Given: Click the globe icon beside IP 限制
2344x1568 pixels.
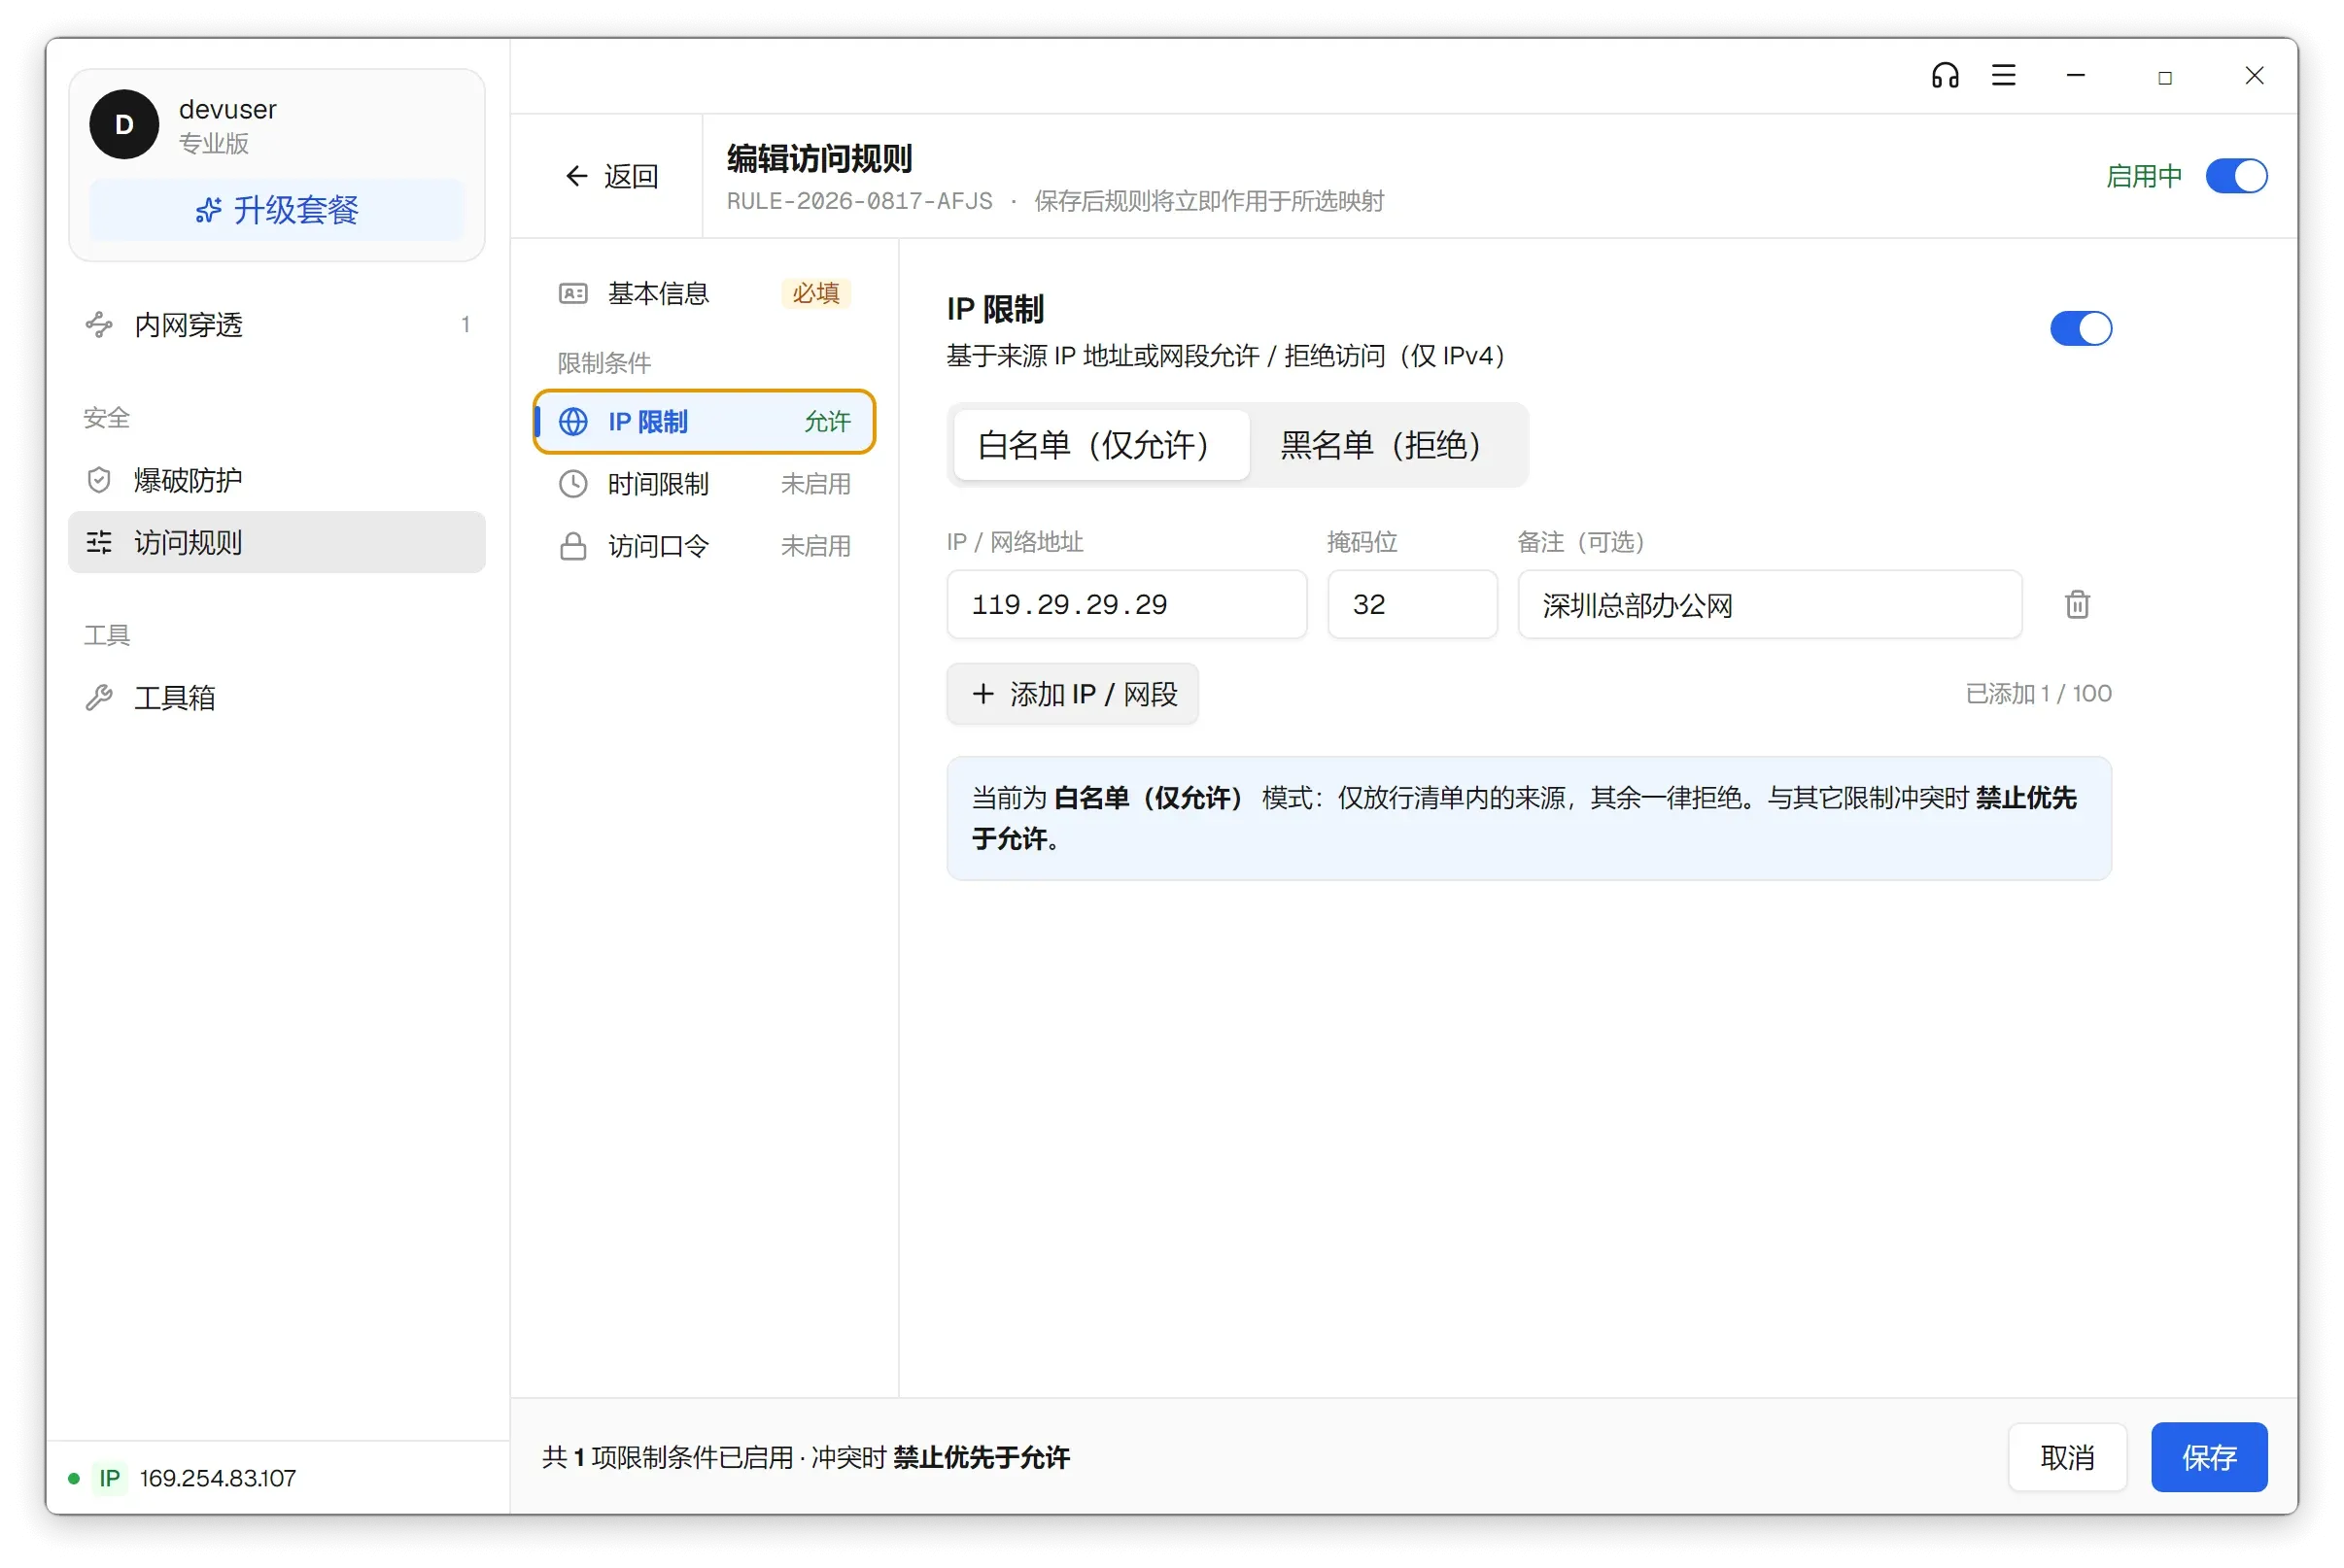Looking at the screenshot, I should (x=573, y=422).
